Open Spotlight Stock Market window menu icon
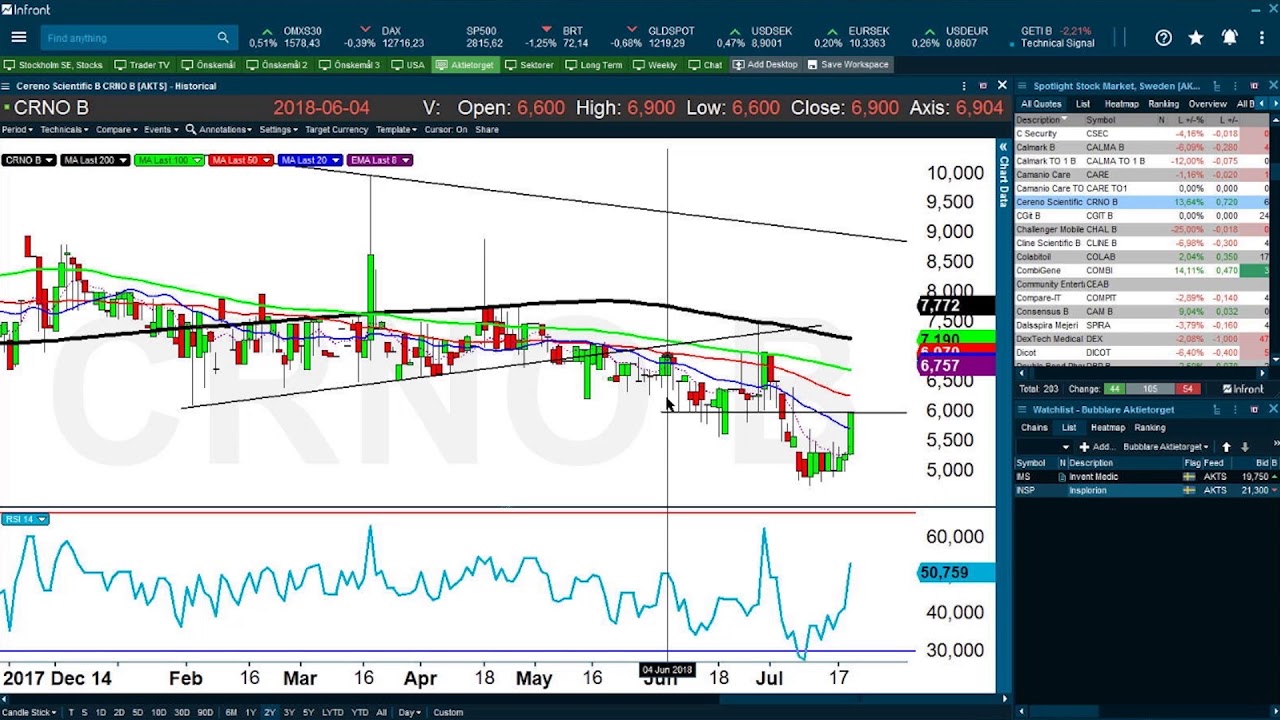 [1023, 86]
